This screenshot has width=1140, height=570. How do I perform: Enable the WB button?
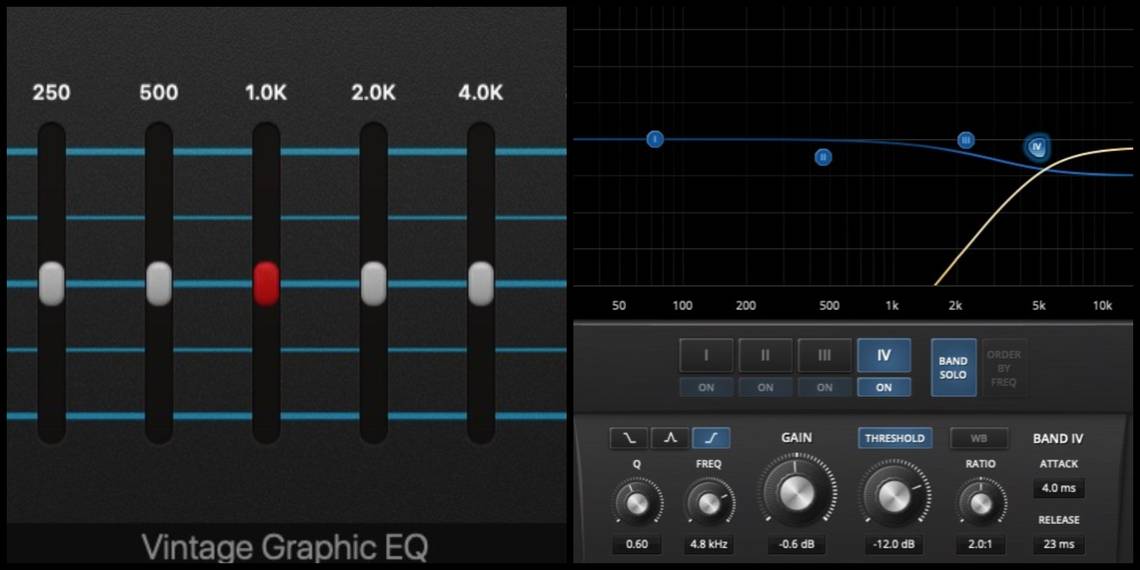click(979, 438)
